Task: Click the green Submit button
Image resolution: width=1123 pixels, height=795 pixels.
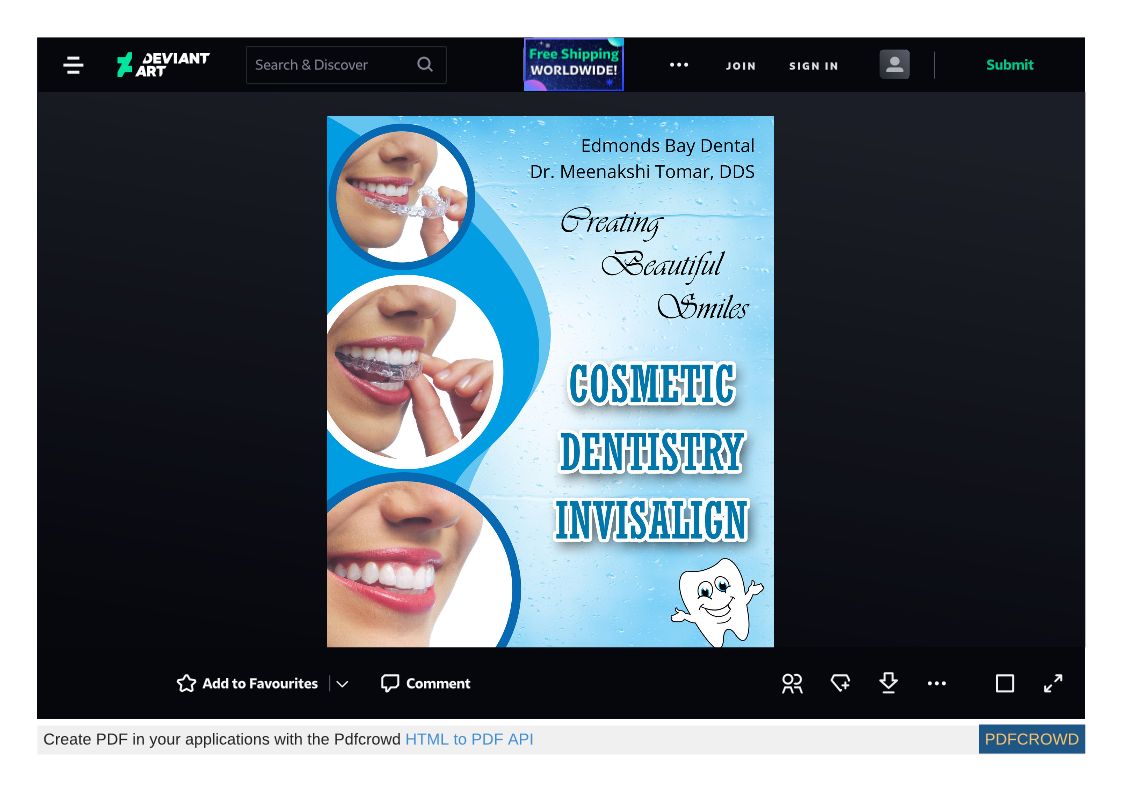Action: click(1010, 65)
